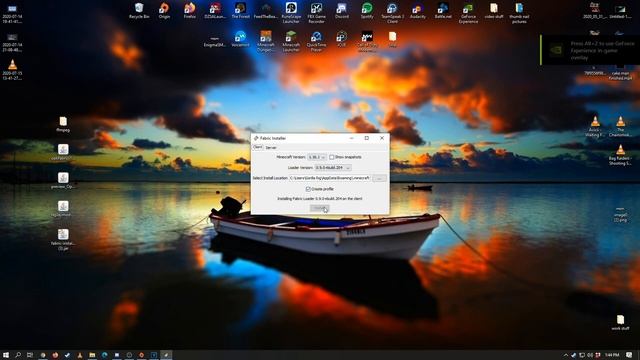The height and width of the screenshot is (360, 640).
Task: Click the install location path field
Action: click(330, 178)
